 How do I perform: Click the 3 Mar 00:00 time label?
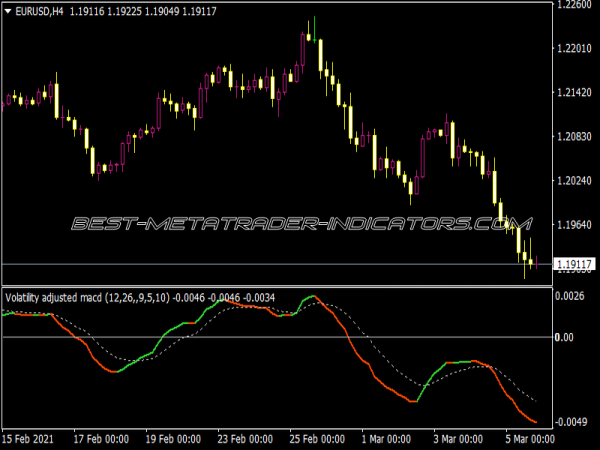coord(458,439)
